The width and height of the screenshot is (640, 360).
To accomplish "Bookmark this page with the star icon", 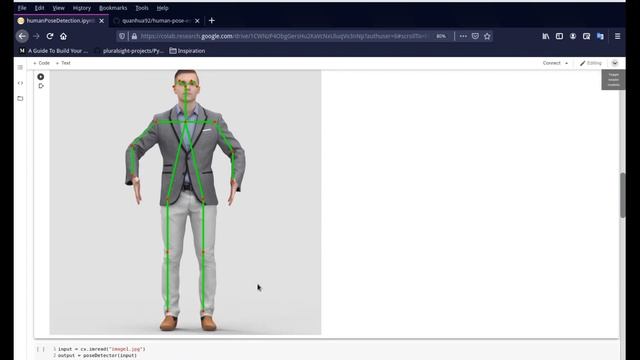I will click(487, 36).
